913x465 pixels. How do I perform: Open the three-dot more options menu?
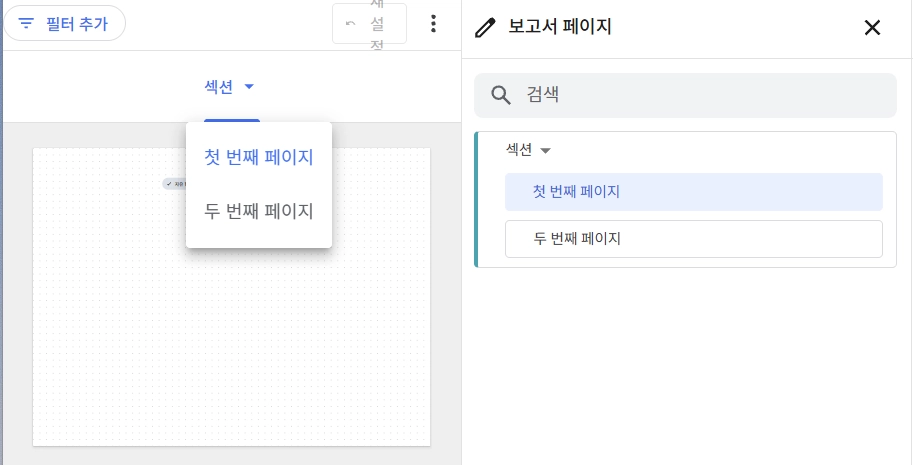pos(433,23)
